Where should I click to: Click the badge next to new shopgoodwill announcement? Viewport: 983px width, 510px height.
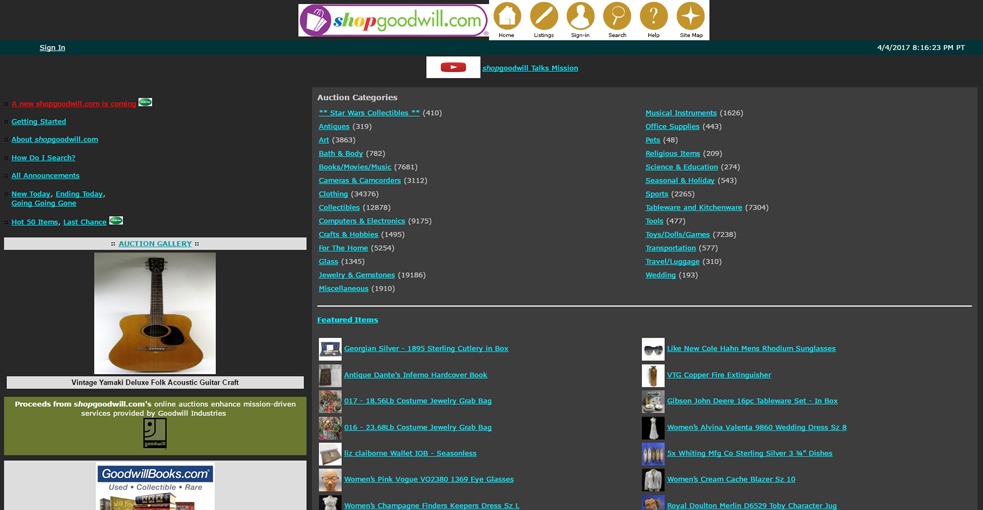click(145, 102)
